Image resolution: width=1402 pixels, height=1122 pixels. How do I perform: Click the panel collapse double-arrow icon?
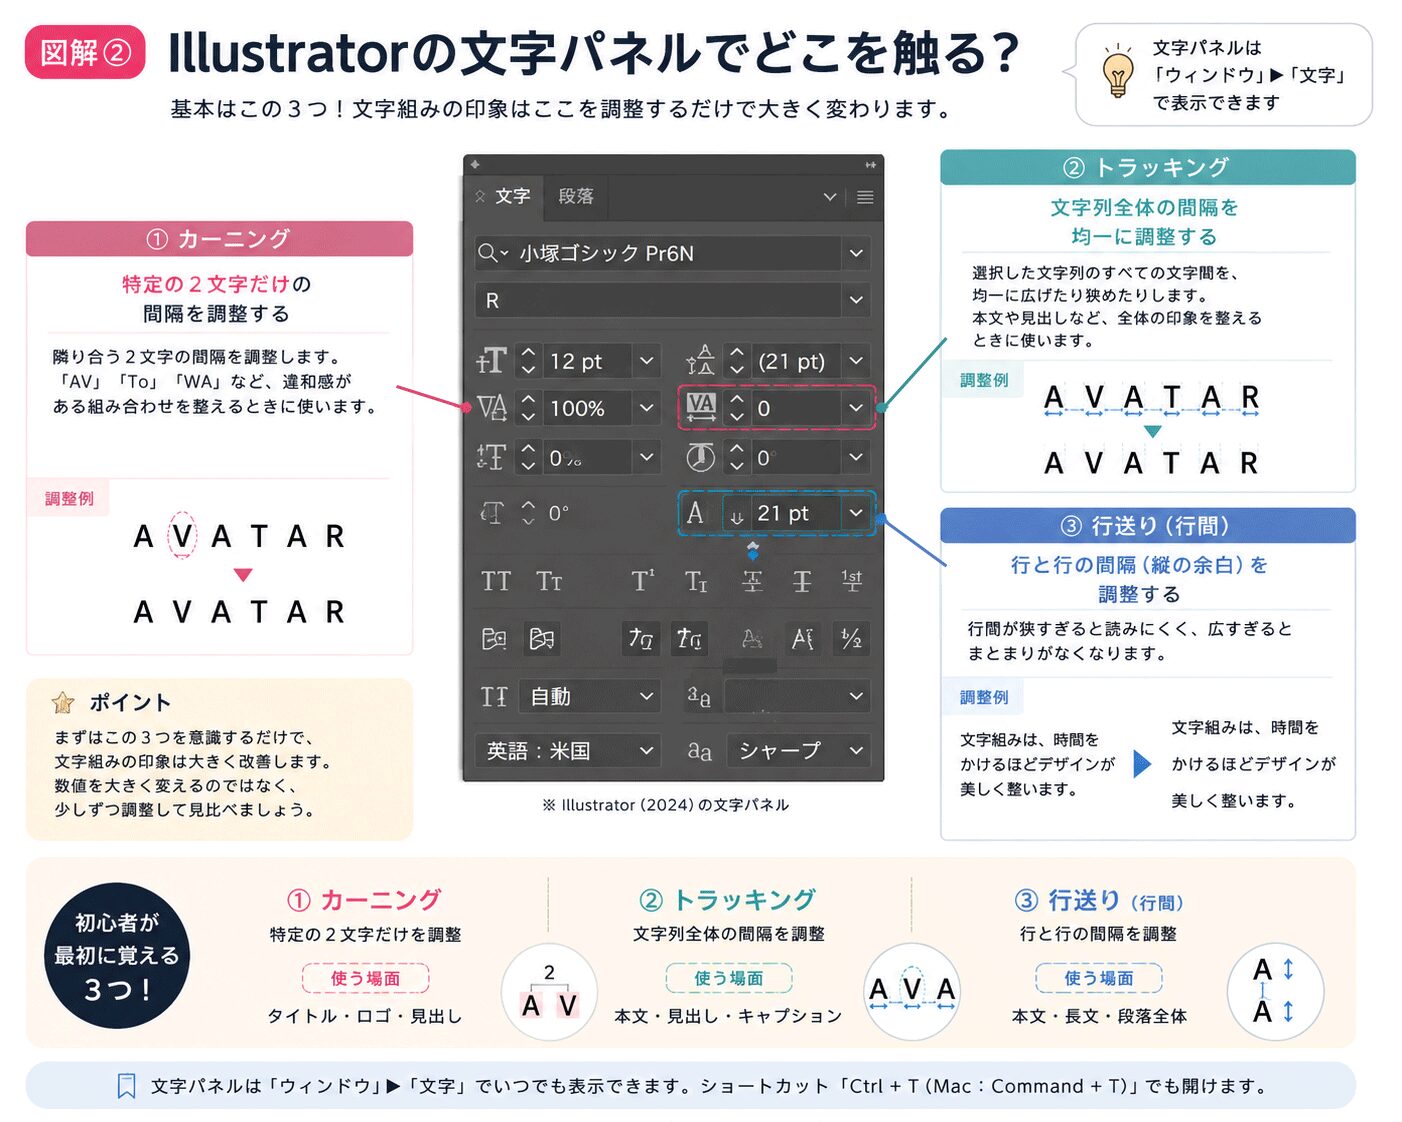pyautogui.click(x=870, y=164)
